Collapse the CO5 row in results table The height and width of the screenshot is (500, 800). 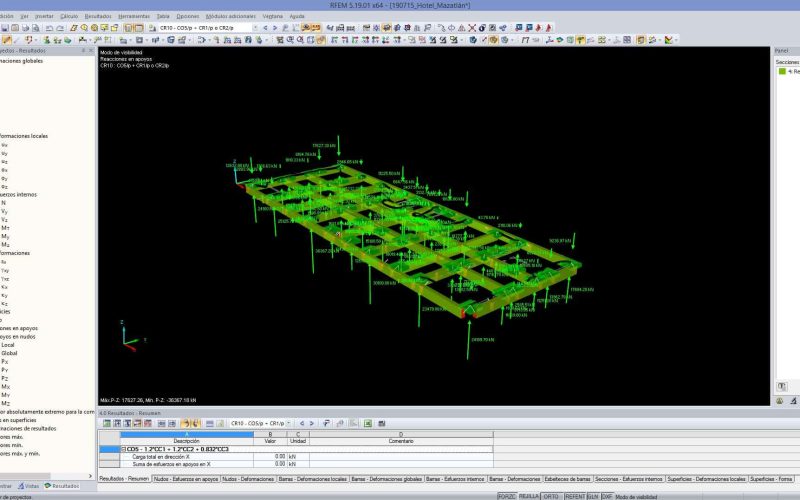pos(123,449)
